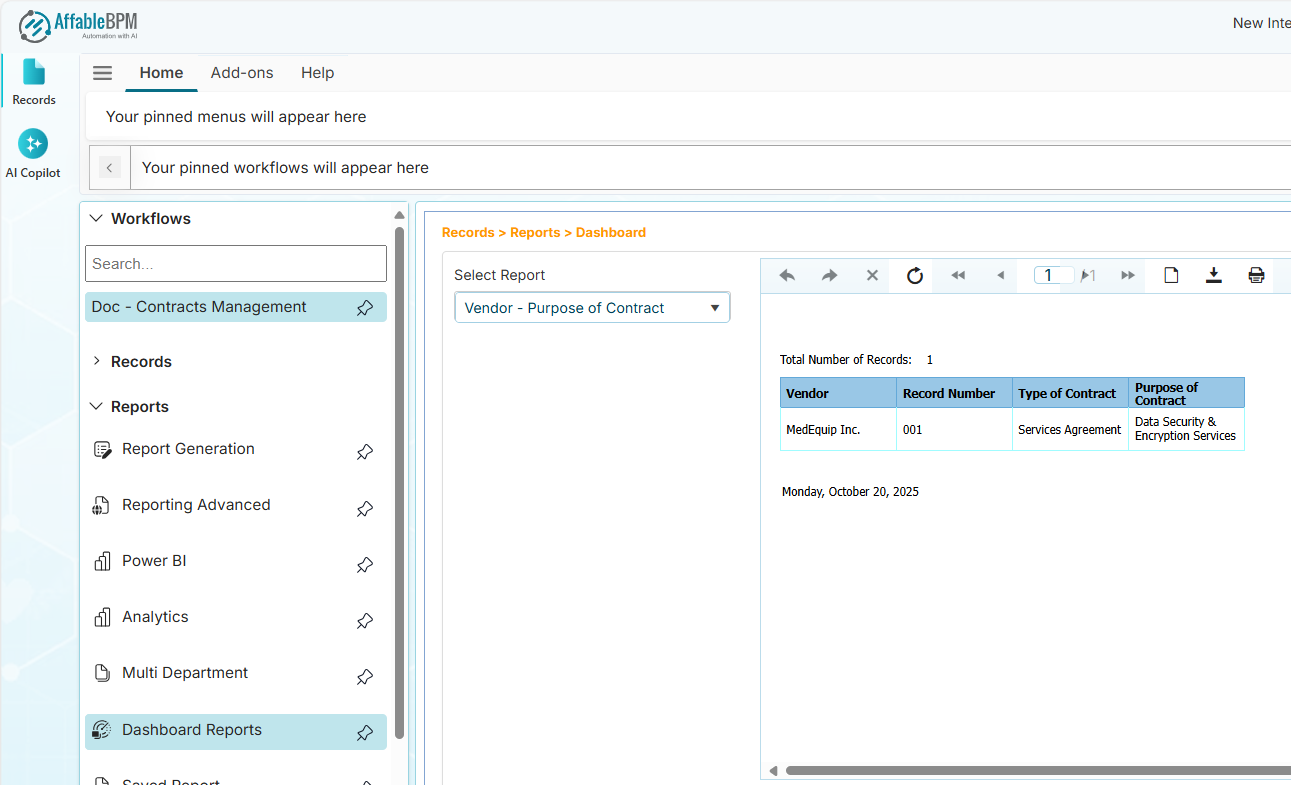Go forward using the forward arrow icon

tap(829, 275)
